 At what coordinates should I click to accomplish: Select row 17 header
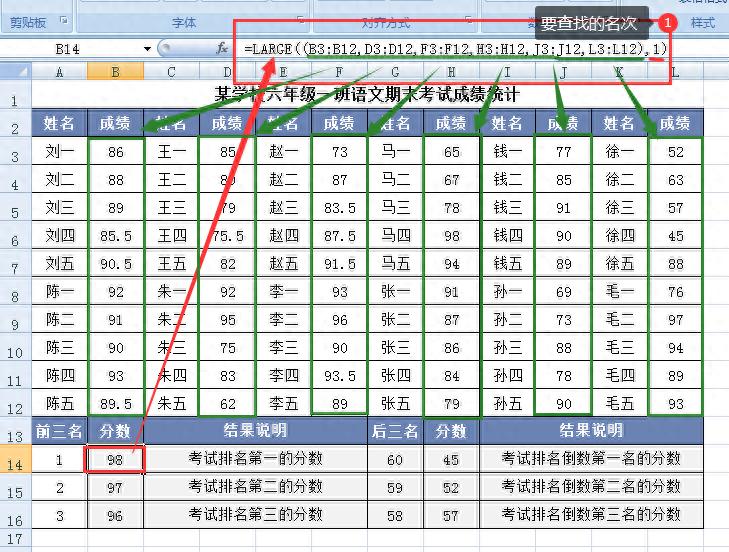click(x=15, y=539)
